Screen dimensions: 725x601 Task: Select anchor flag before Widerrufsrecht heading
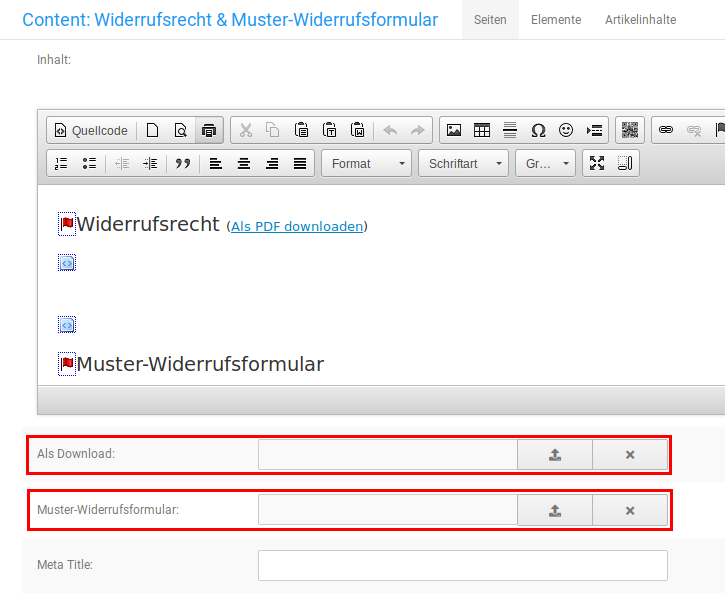(x=67, y=224)
